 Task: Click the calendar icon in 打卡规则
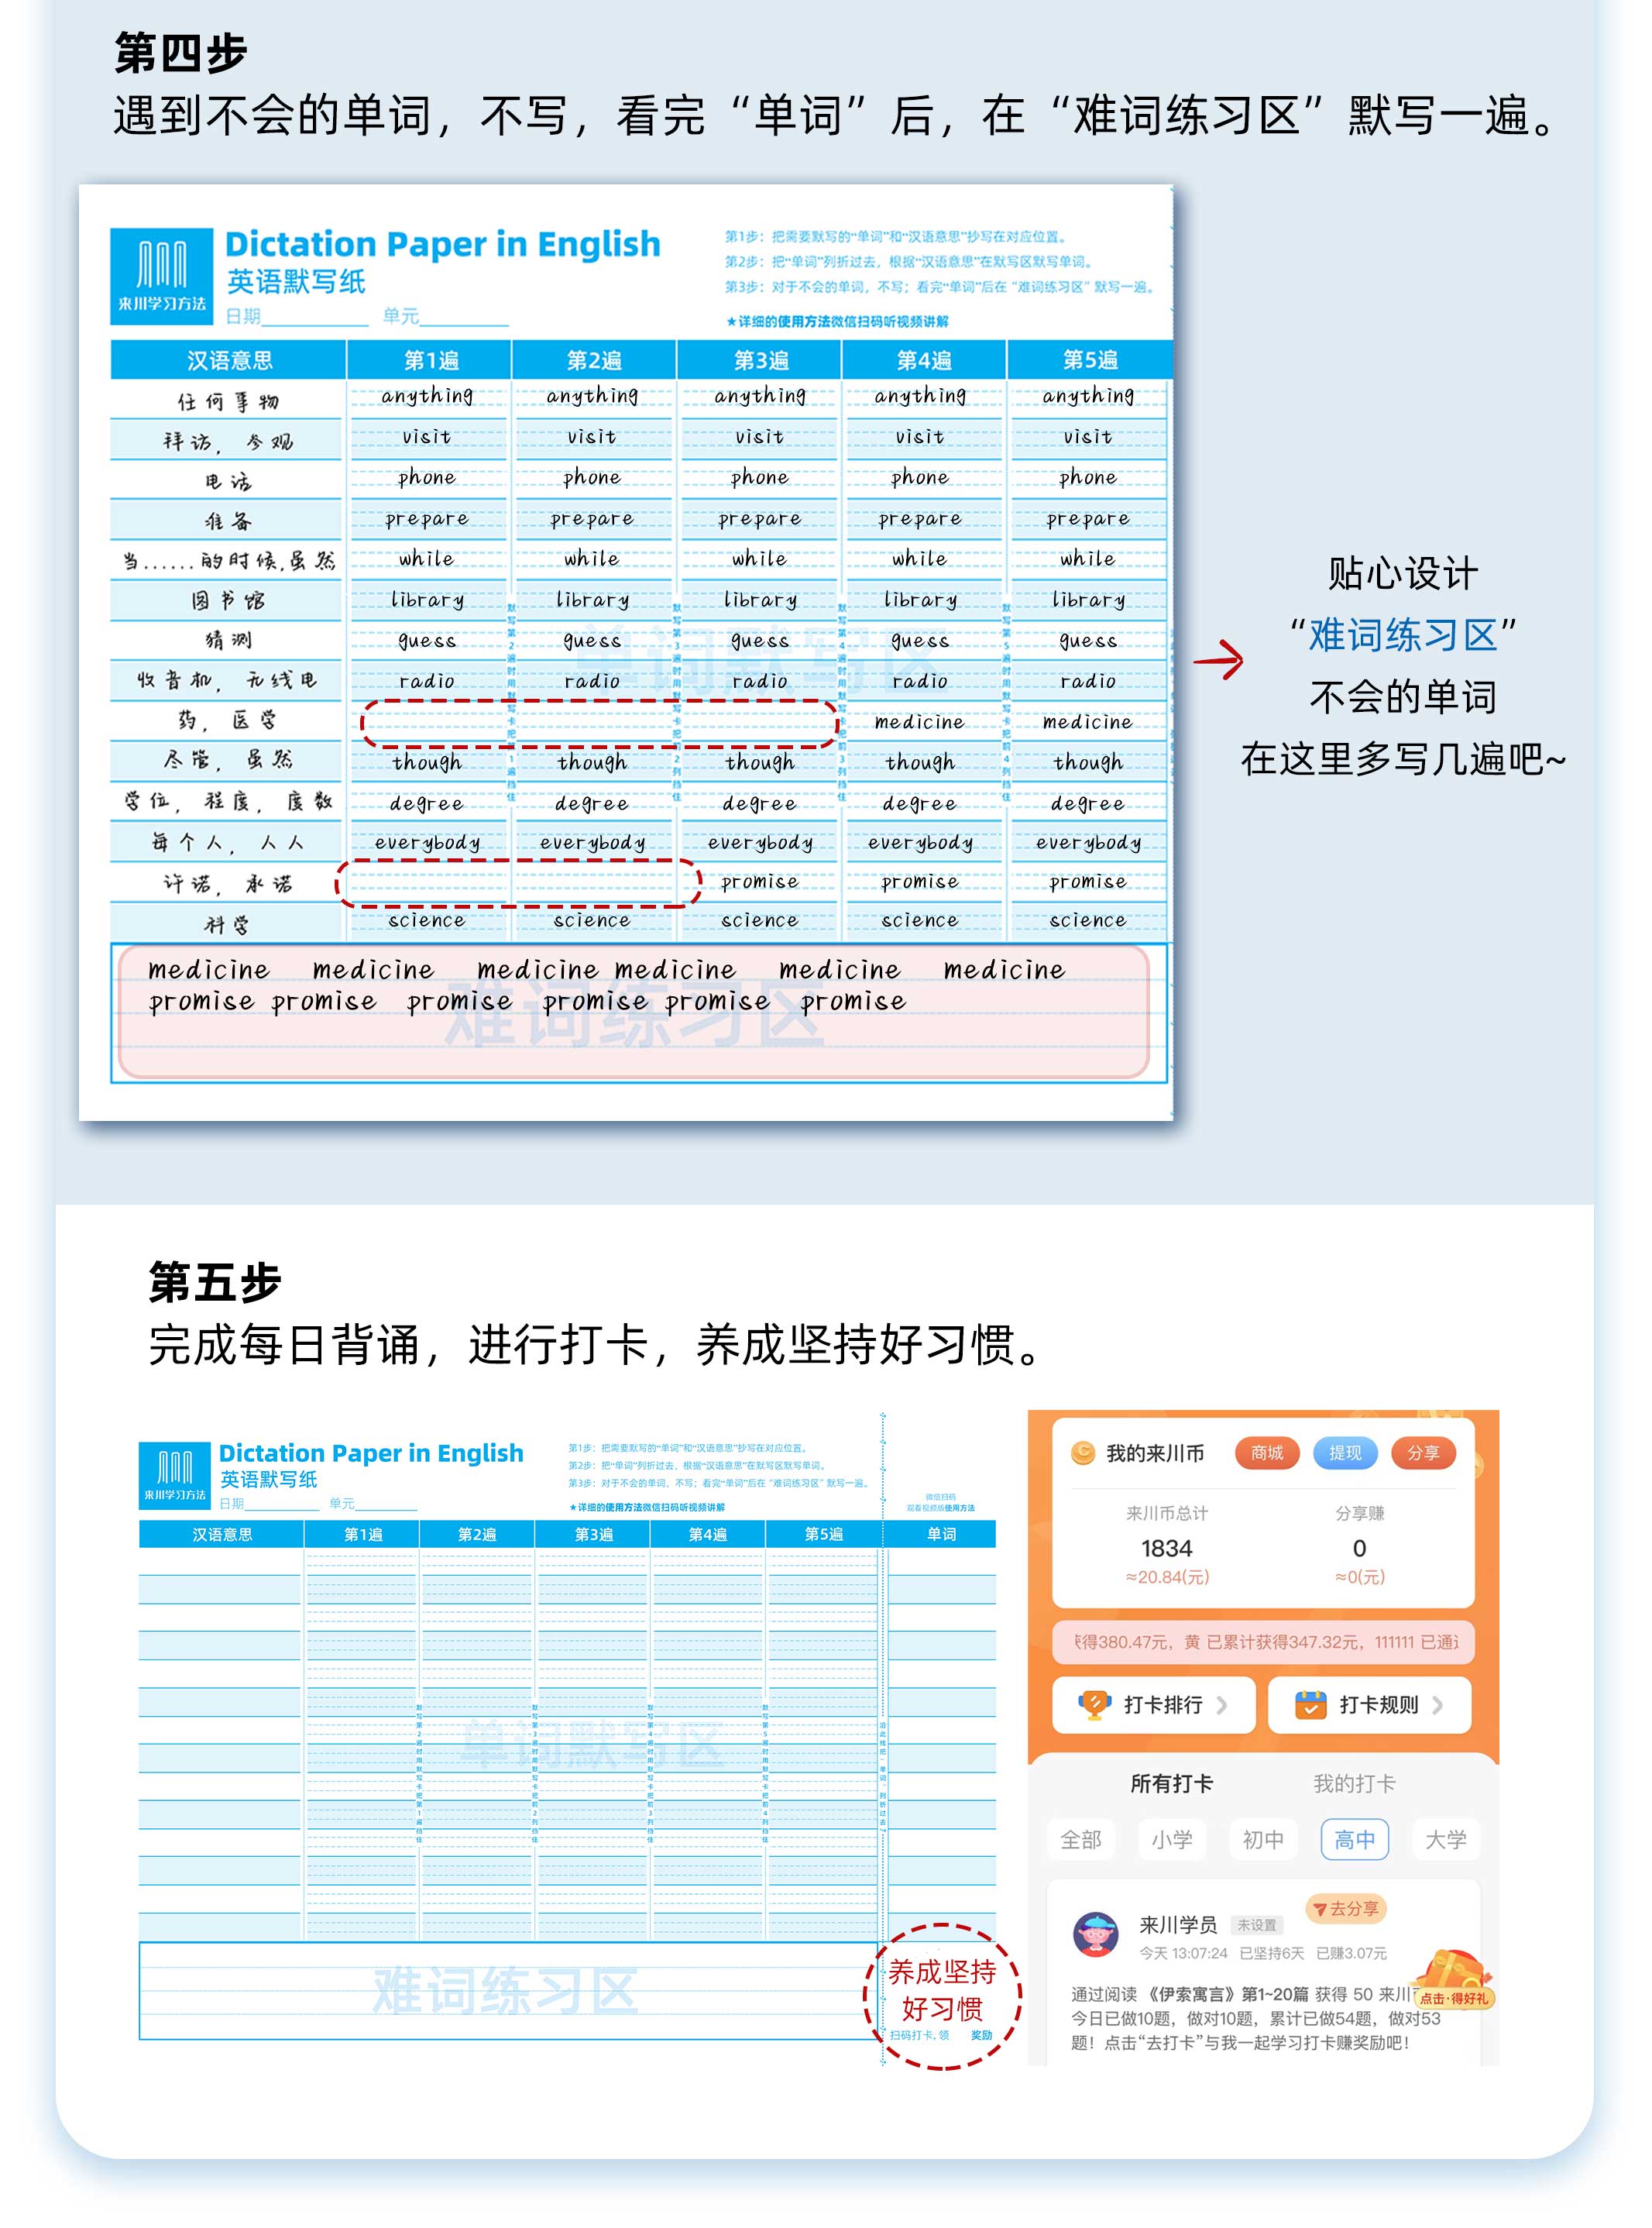coord(1310,1704)
